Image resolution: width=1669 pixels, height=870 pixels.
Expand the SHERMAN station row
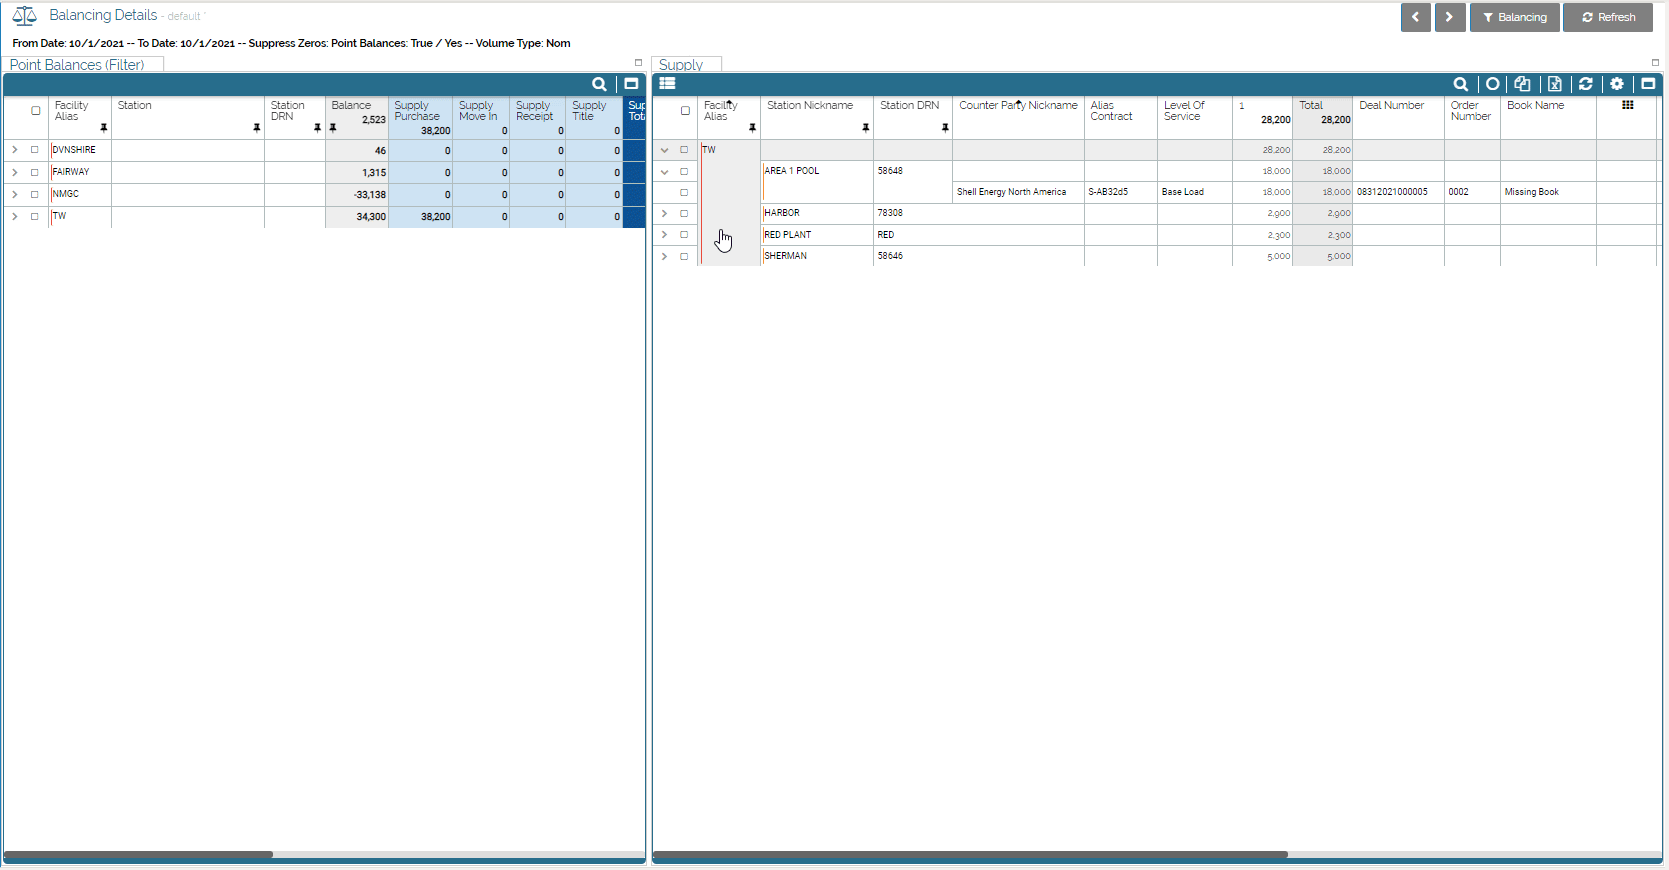pos(664,256)
